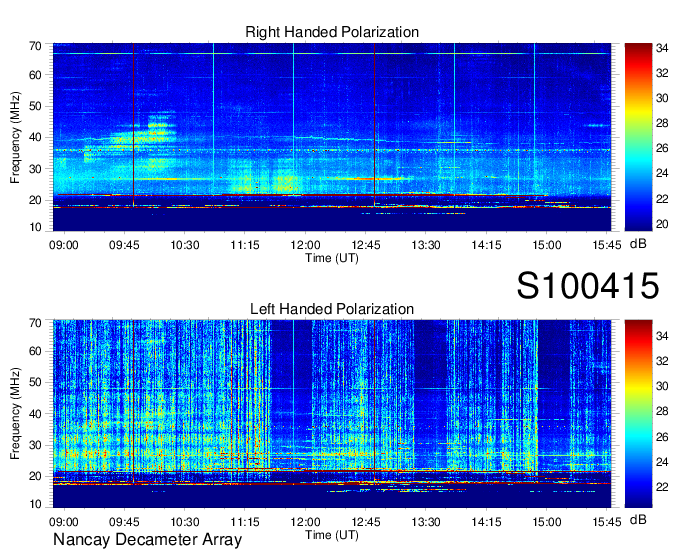This screenshot has width=680, height=552.
Task: Click the Left Handed Polarization title
Action: click(332, 309)
